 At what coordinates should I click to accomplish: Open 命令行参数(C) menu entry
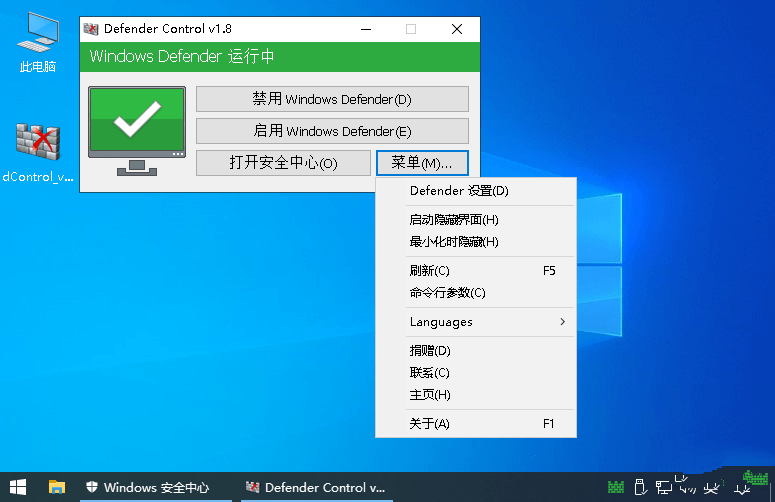tap(447, 293)
